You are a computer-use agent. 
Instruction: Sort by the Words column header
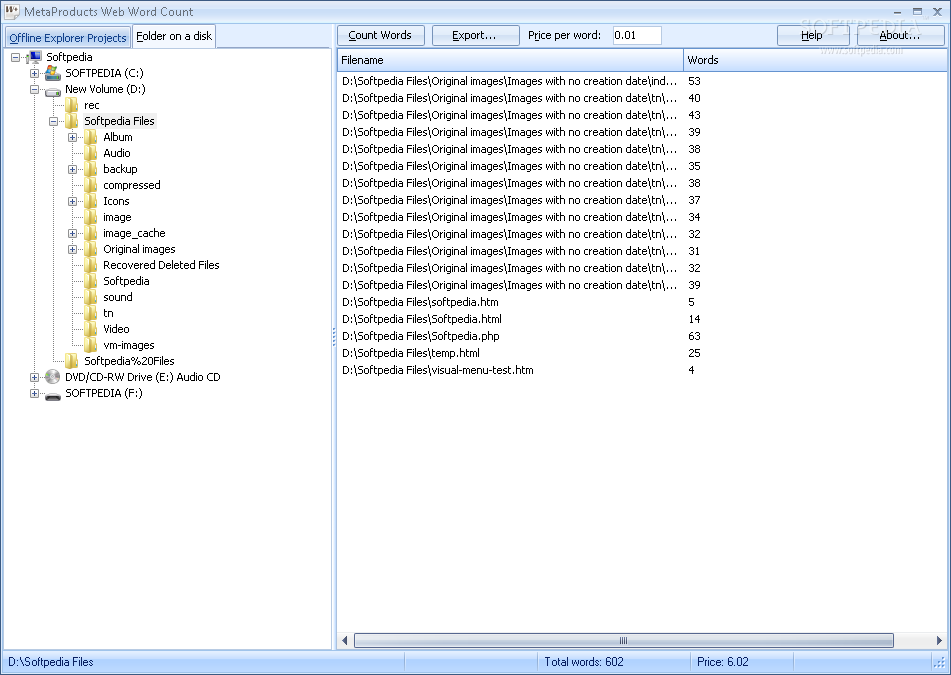(815, 60)
